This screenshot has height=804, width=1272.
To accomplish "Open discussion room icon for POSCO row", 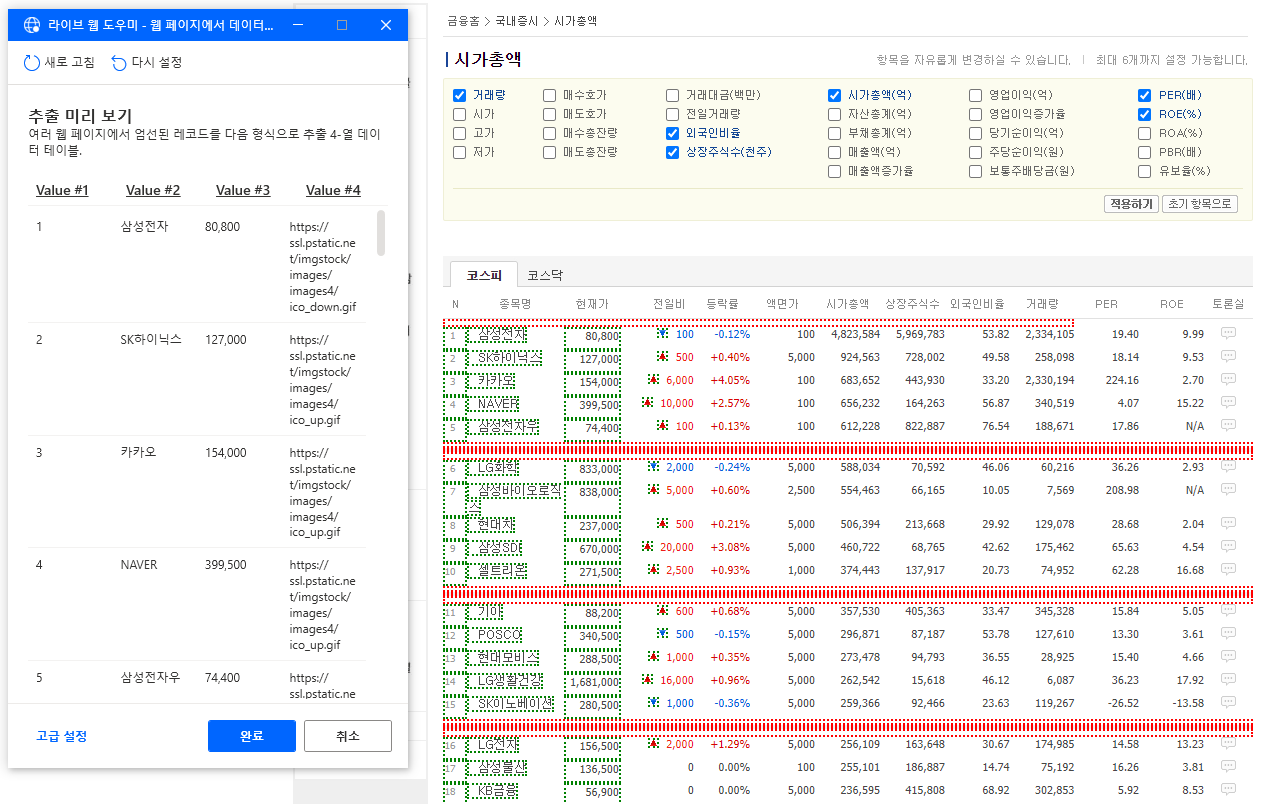I will point(1229,634).
